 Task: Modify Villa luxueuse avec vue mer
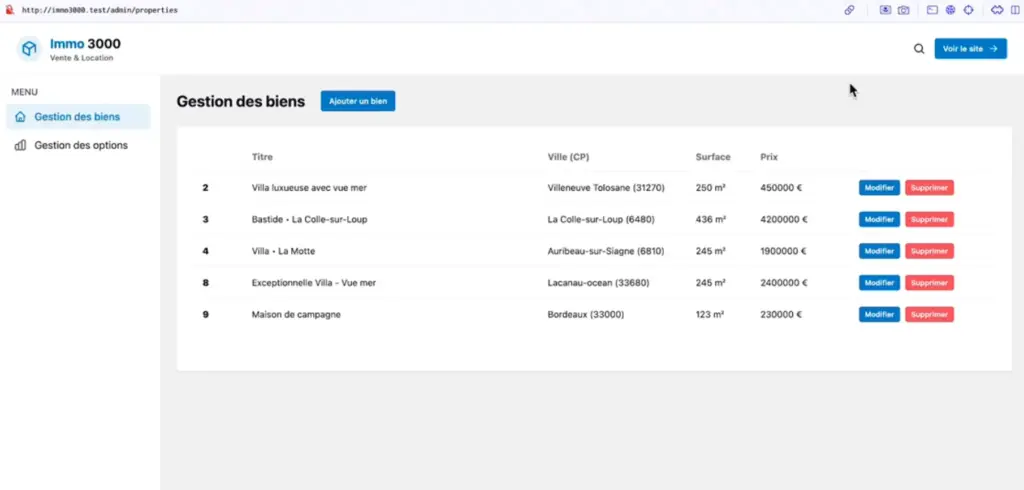pyautogui.click(x=879, y=188)
